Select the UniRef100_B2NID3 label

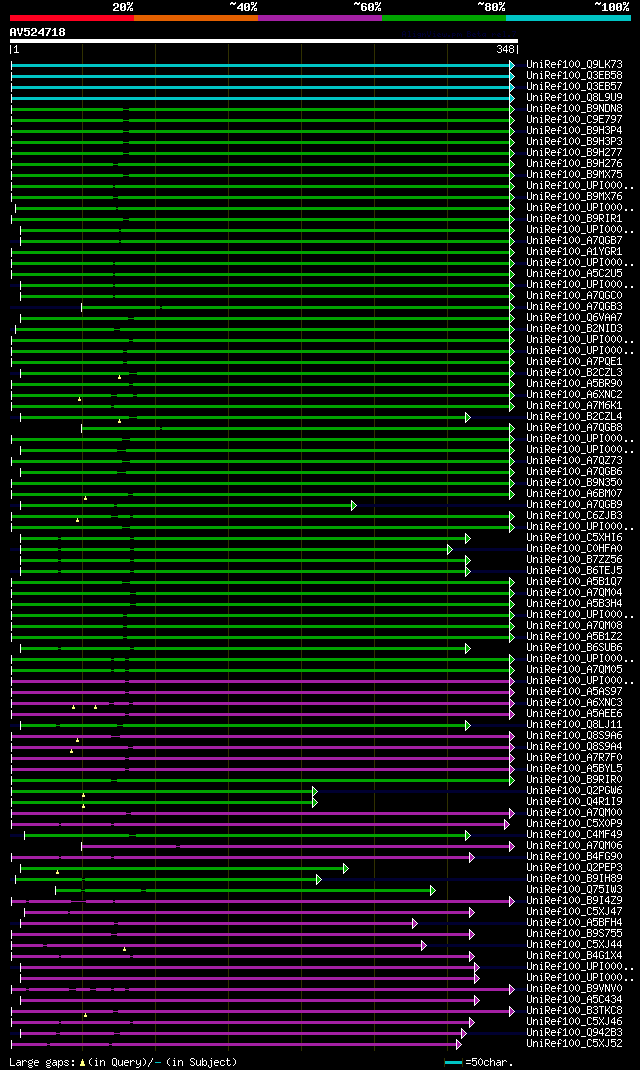(574, 328)
